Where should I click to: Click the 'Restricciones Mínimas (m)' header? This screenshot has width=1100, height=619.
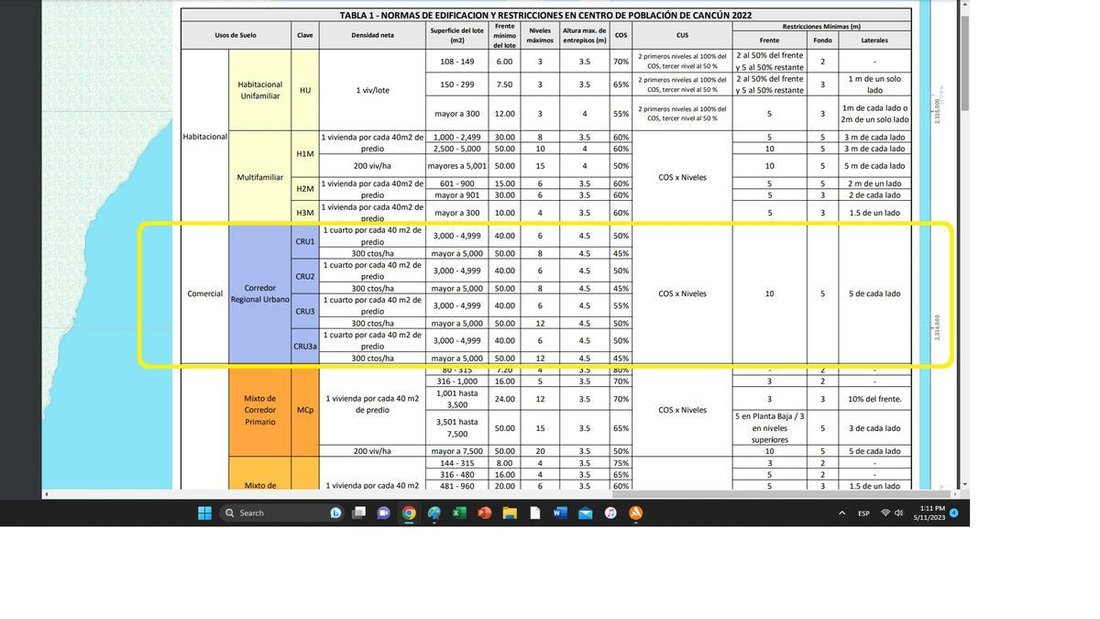[821, 26]
